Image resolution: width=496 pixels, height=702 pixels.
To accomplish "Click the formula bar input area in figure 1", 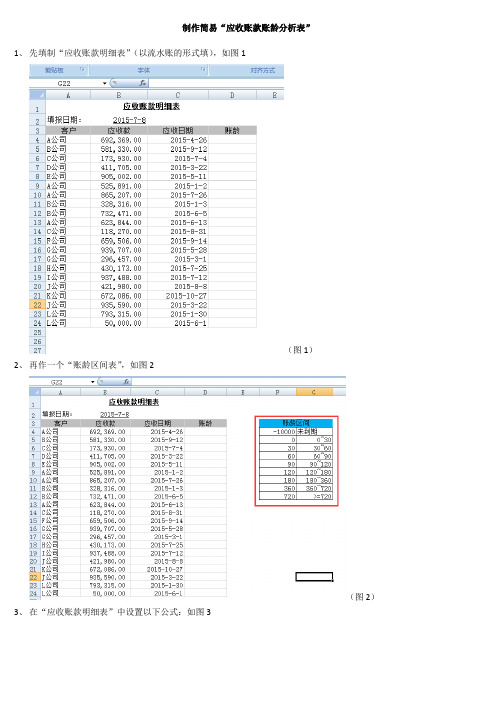I will (x=216, y=83).
